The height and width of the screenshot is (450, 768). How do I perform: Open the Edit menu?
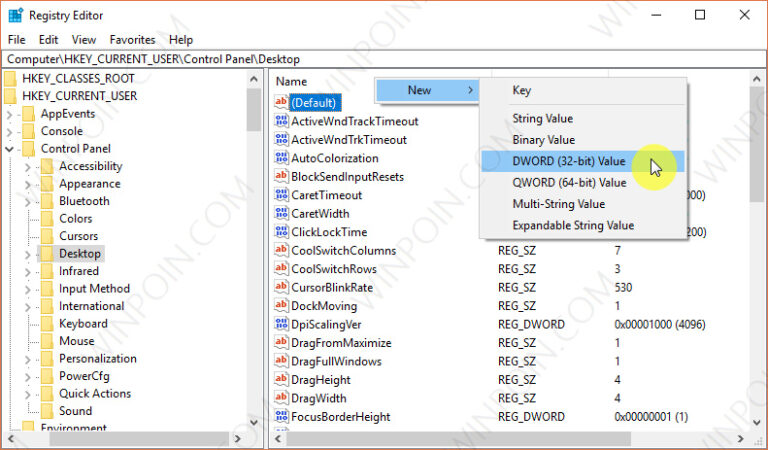[48, 40]
